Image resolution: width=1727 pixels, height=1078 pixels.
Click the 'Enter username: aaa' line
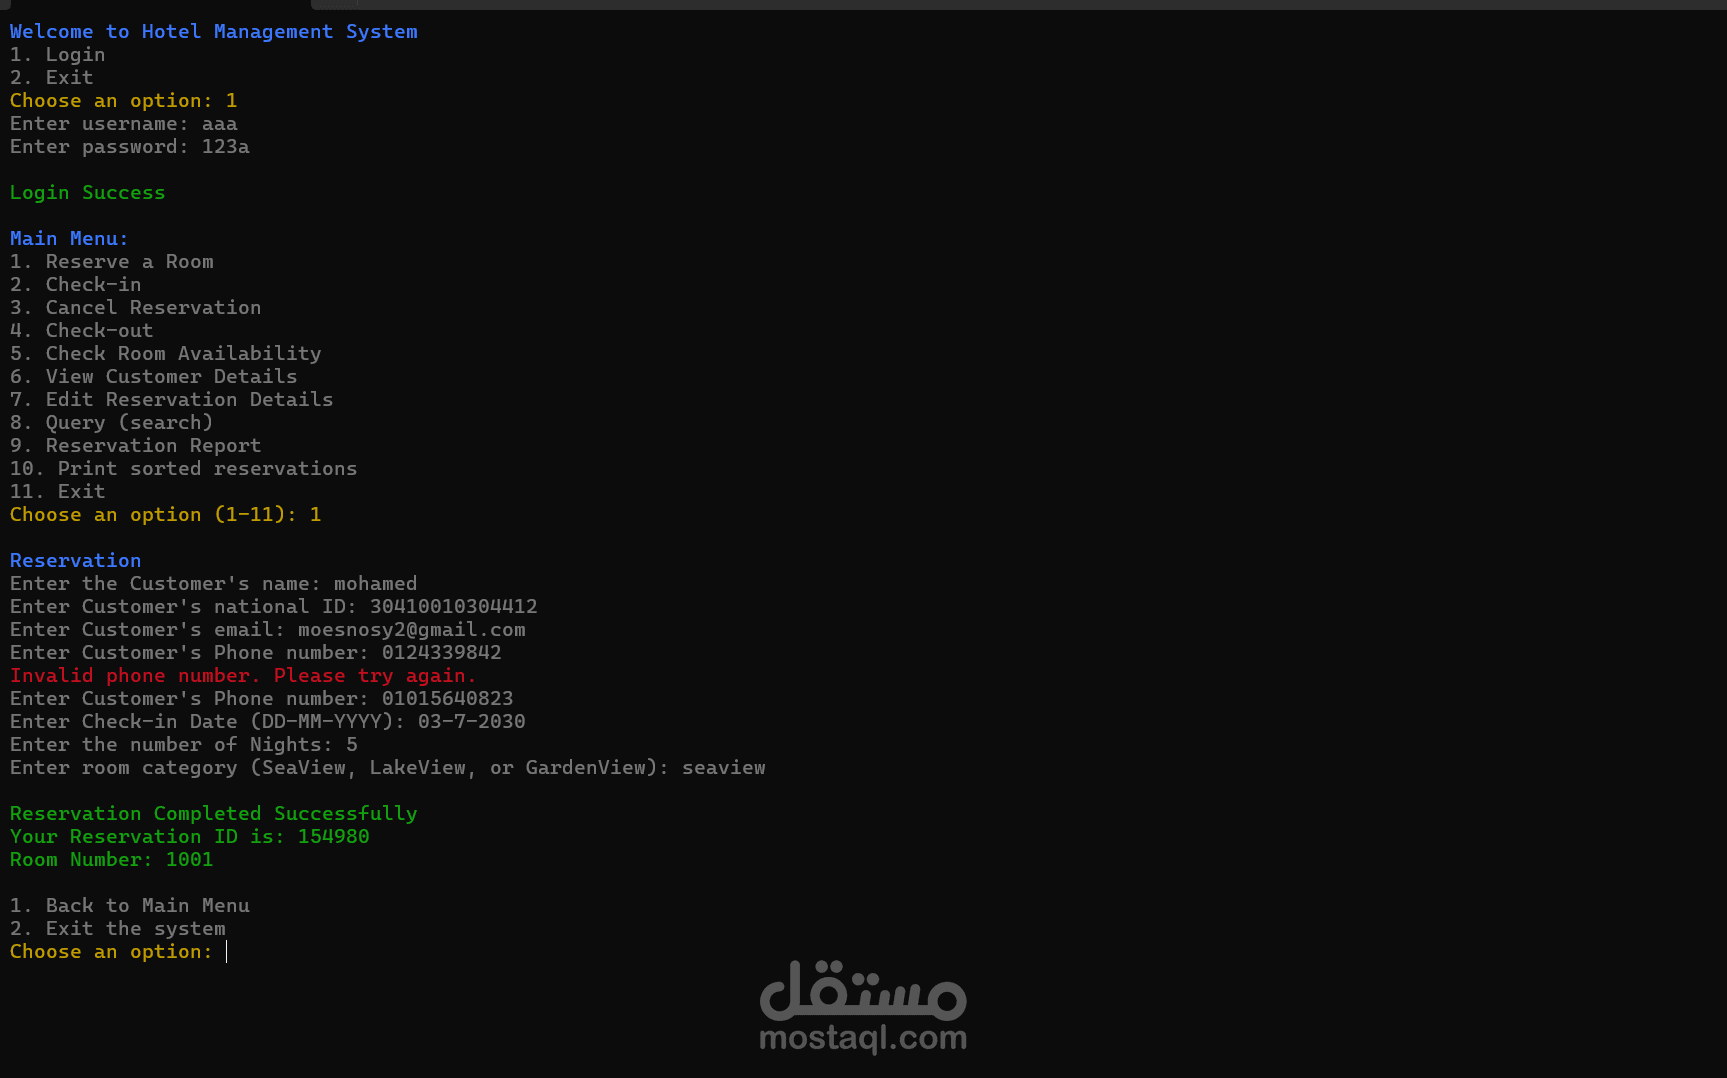[x=124, y=124]
